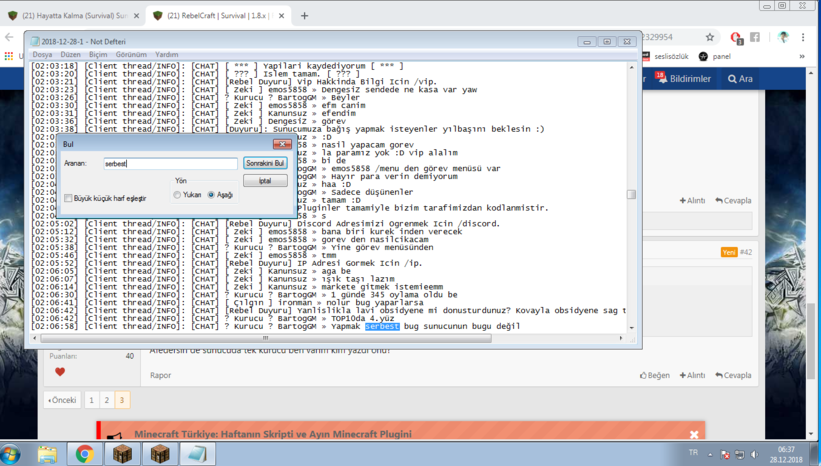This screenshot has height=466, width=821.
Task: Click red heart icon under Puanları
Action: click(x=60, y=372)
